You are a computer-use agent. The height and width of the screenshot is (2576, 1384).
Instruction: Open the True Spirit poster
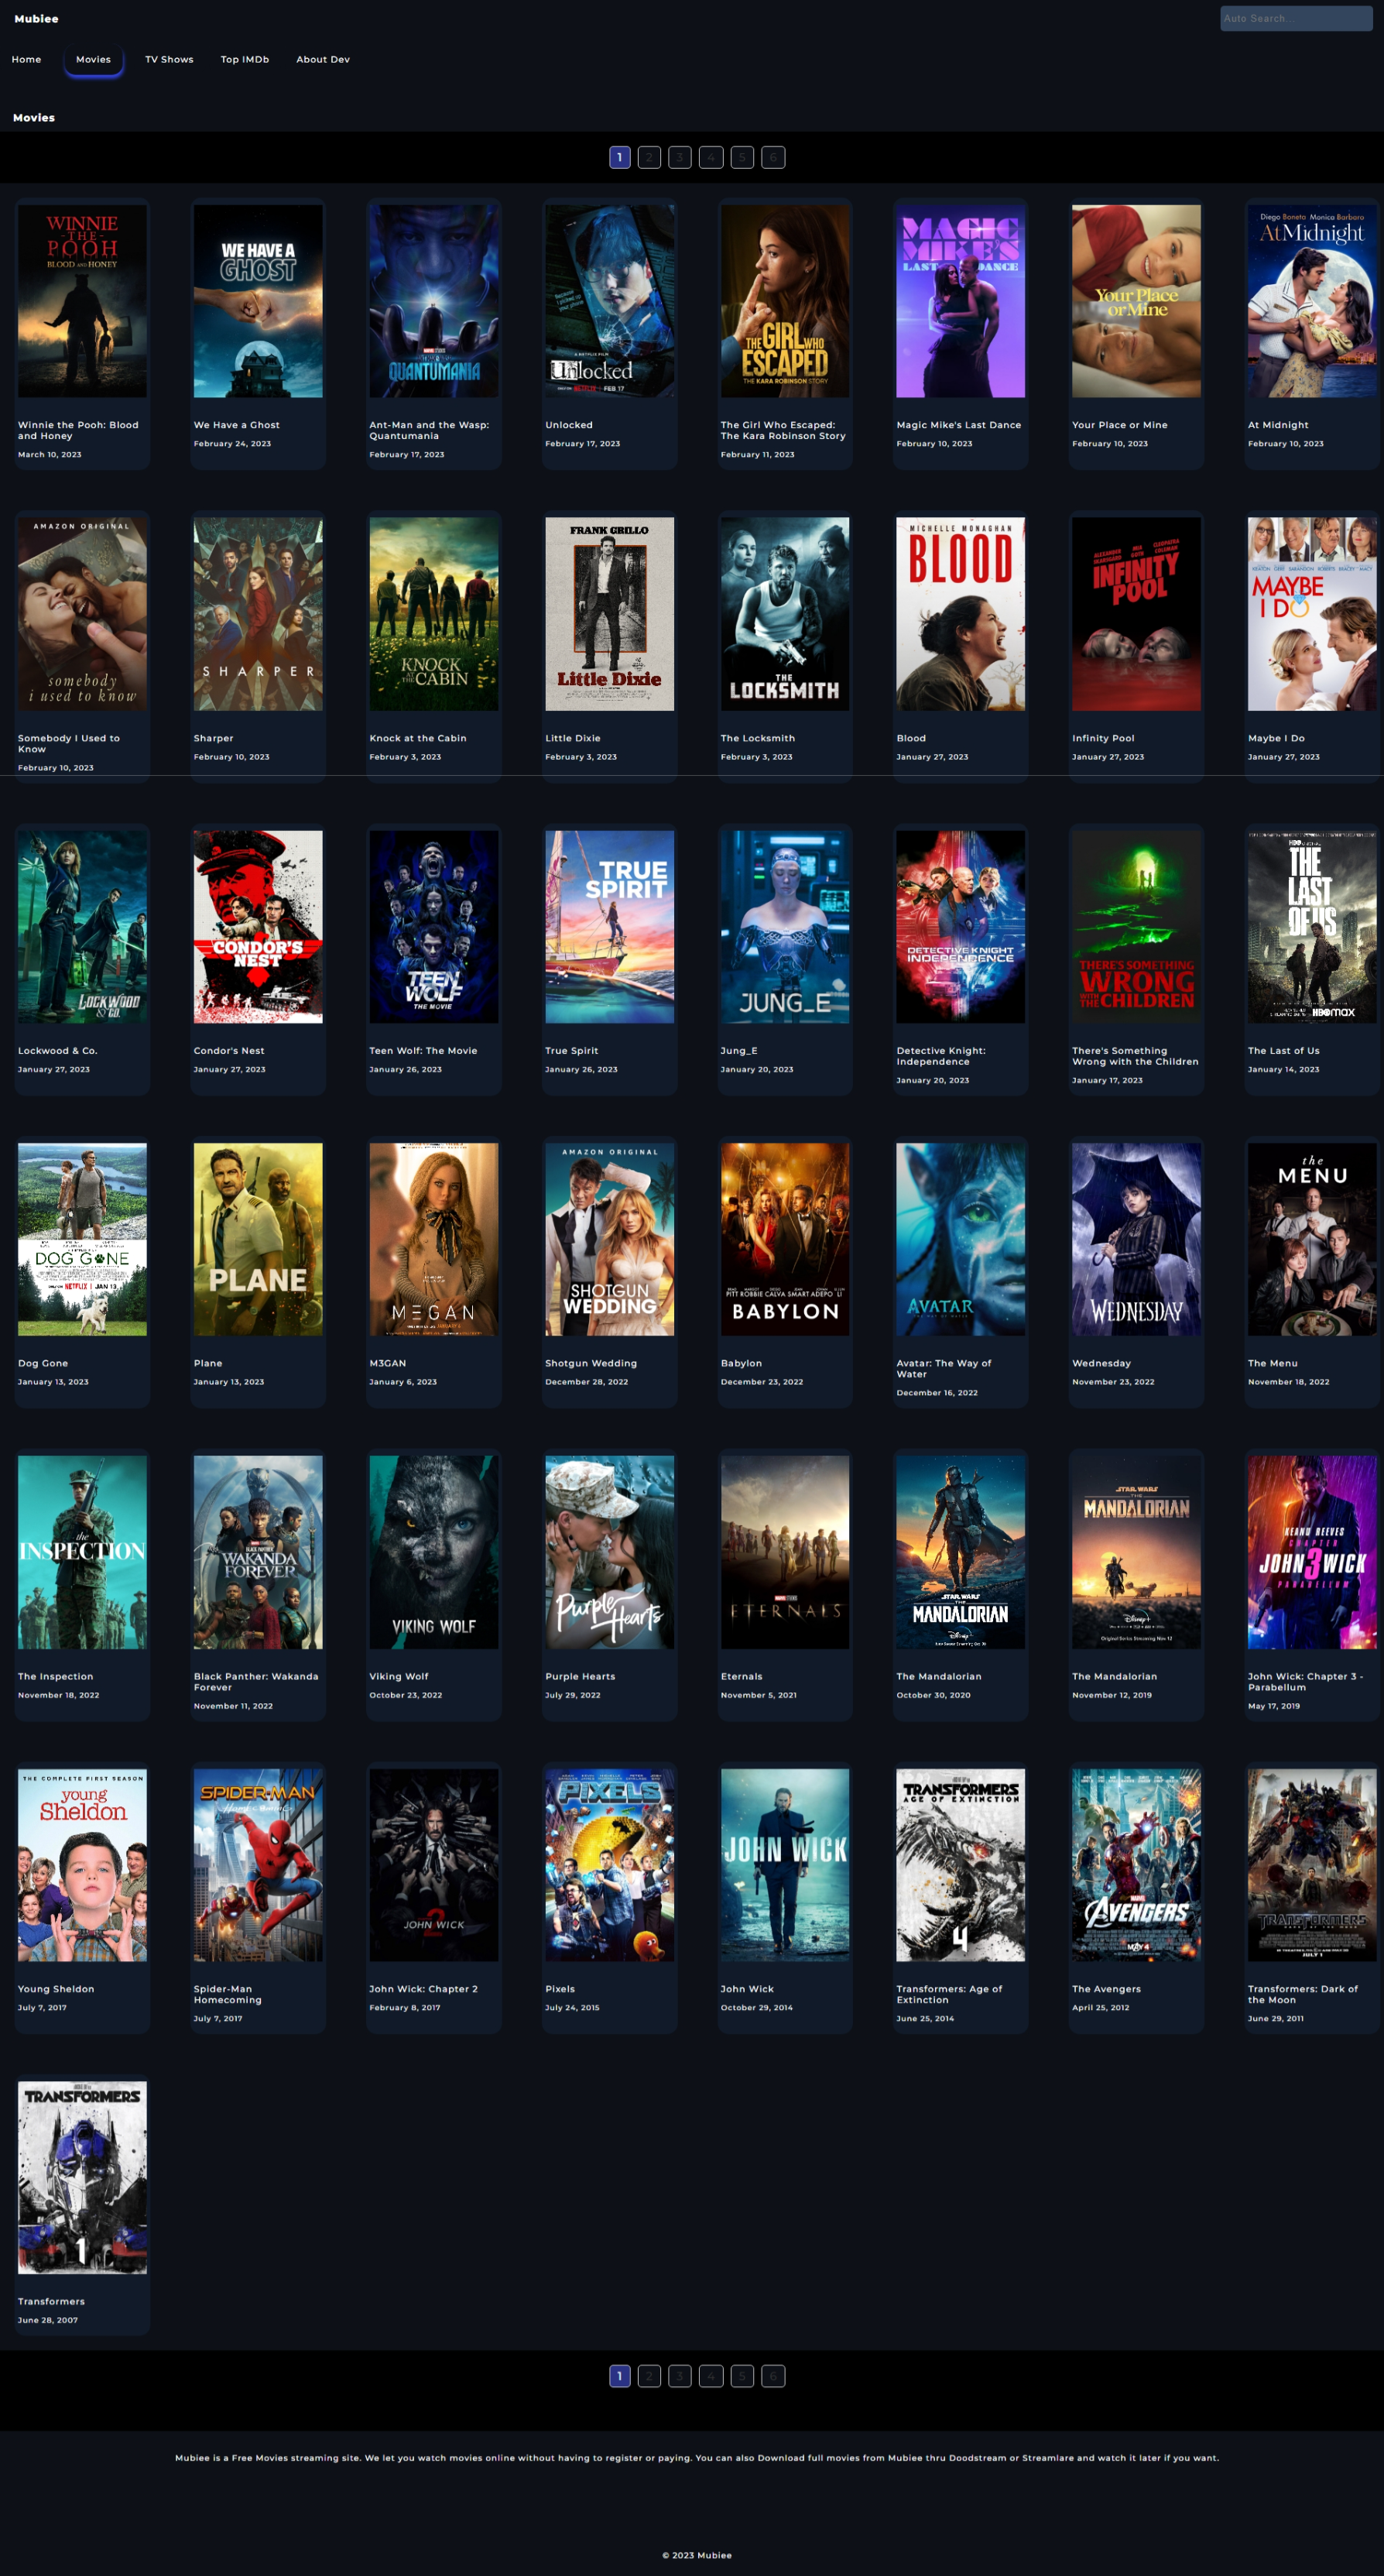click(610, 927)
